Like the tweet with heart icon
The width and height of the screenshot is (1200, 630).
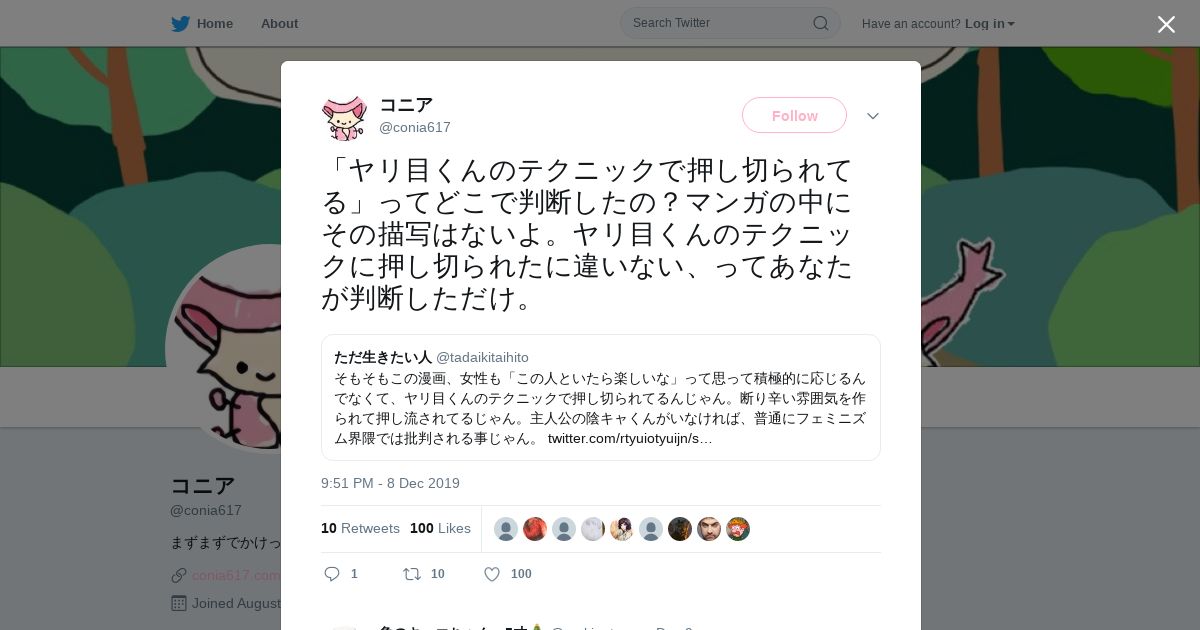[492, 574]
